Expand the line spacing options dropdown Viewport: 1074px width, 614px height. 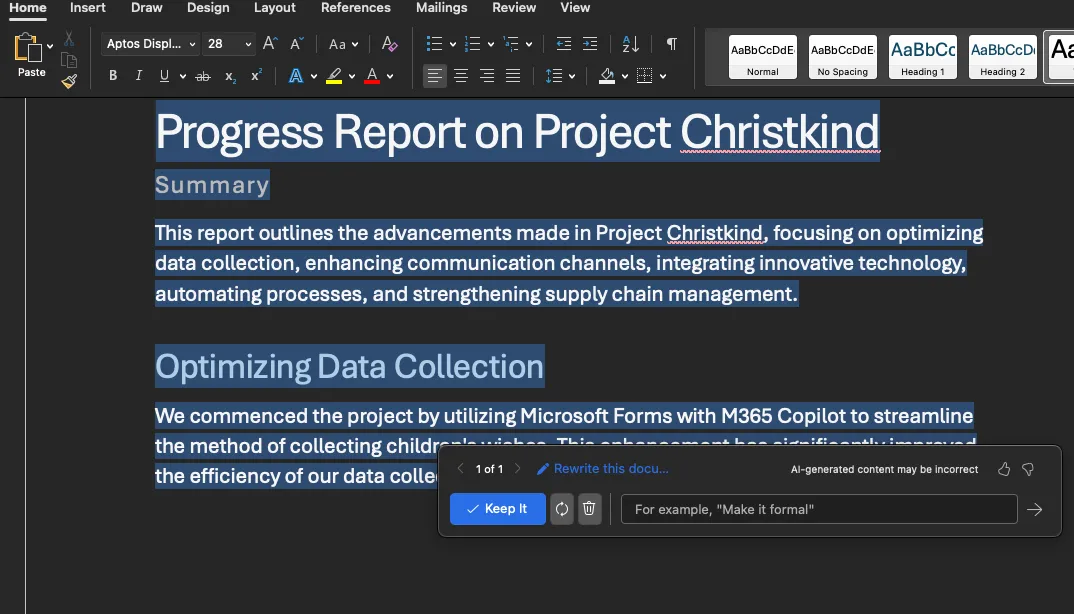click(571, 76)
